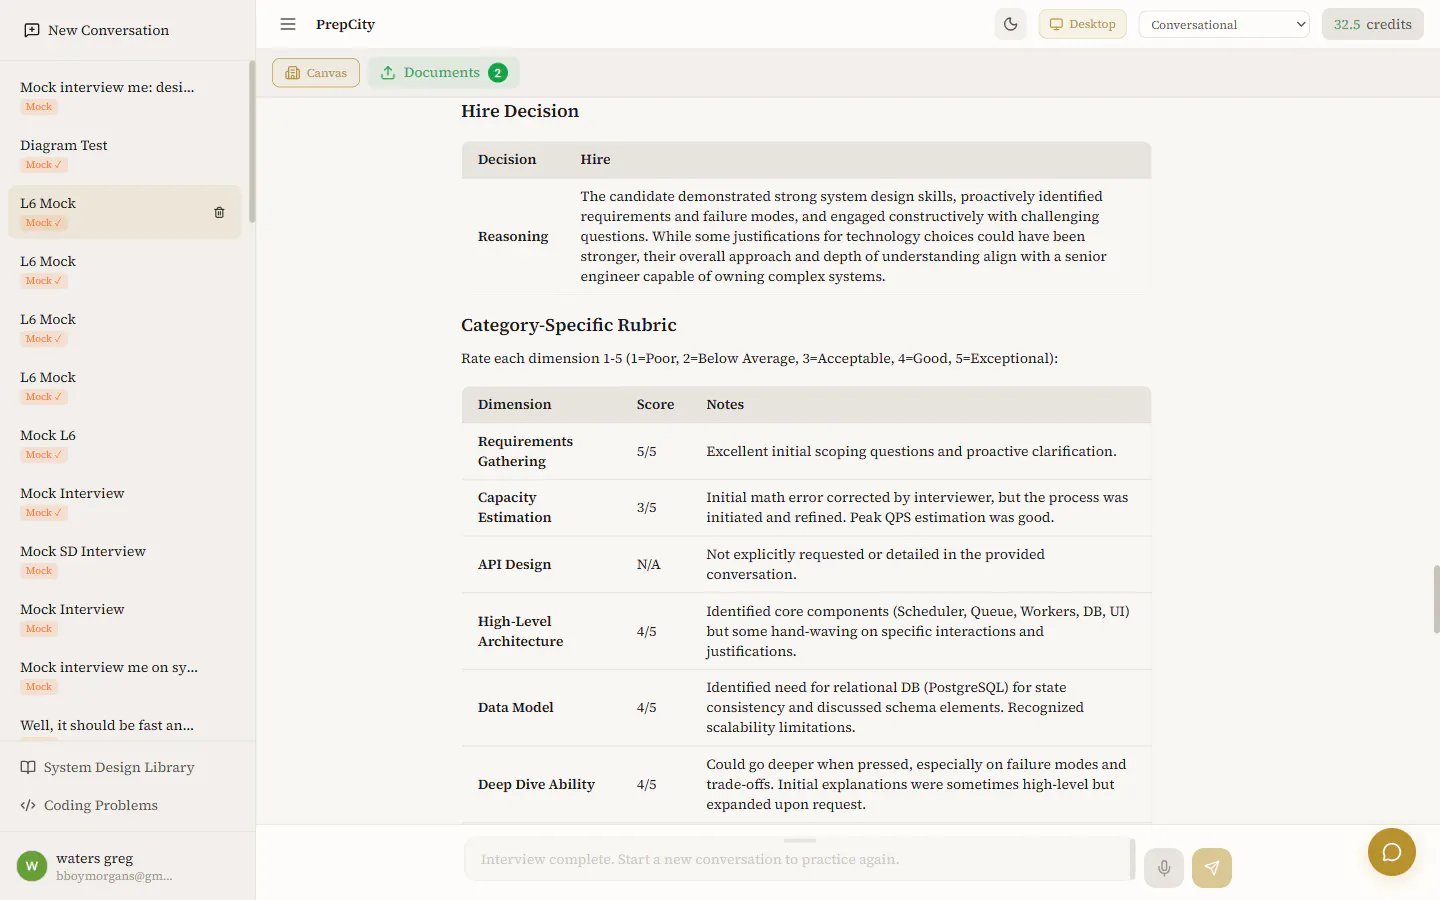Click the sidebar conversation list scrollbar
Image resolution: width=1440 pixels, height=900 pixels.
pyautogui.click(x=252, y=140)
